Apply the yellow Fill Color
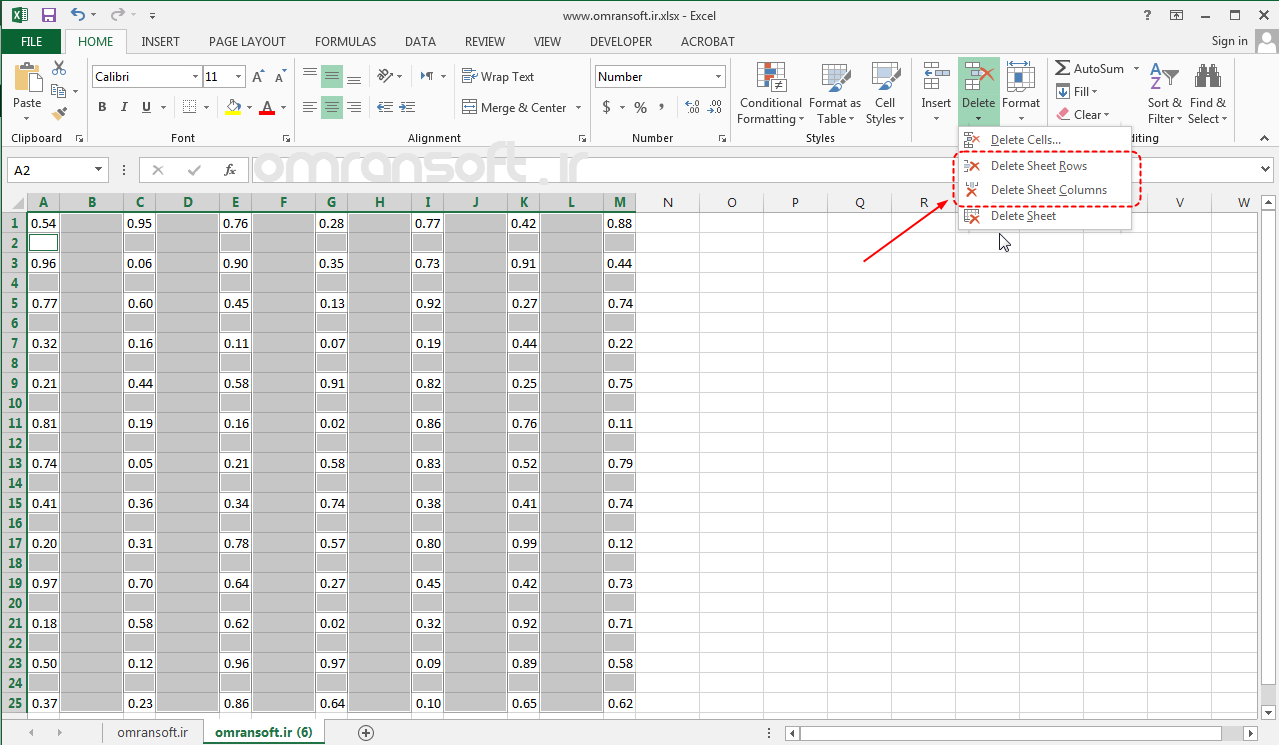 tap(233, 107)
